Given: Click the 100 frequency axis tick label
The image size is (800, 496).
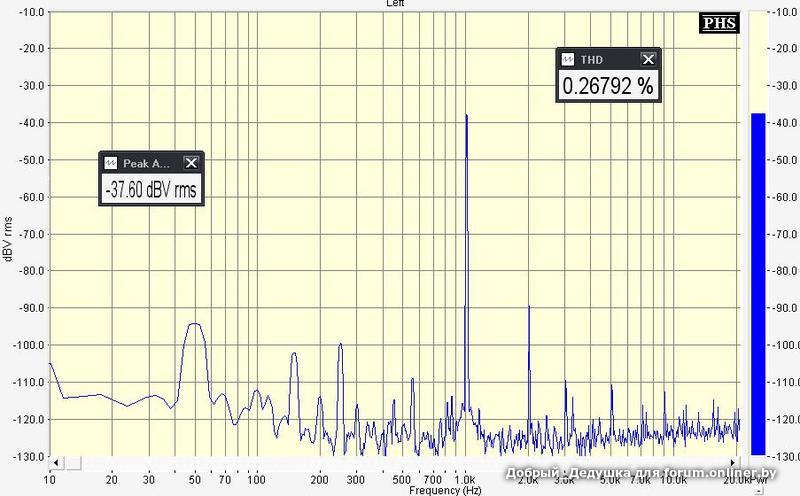Looking at the screenshot, I should pyautogui.click(x=256, y=480).
